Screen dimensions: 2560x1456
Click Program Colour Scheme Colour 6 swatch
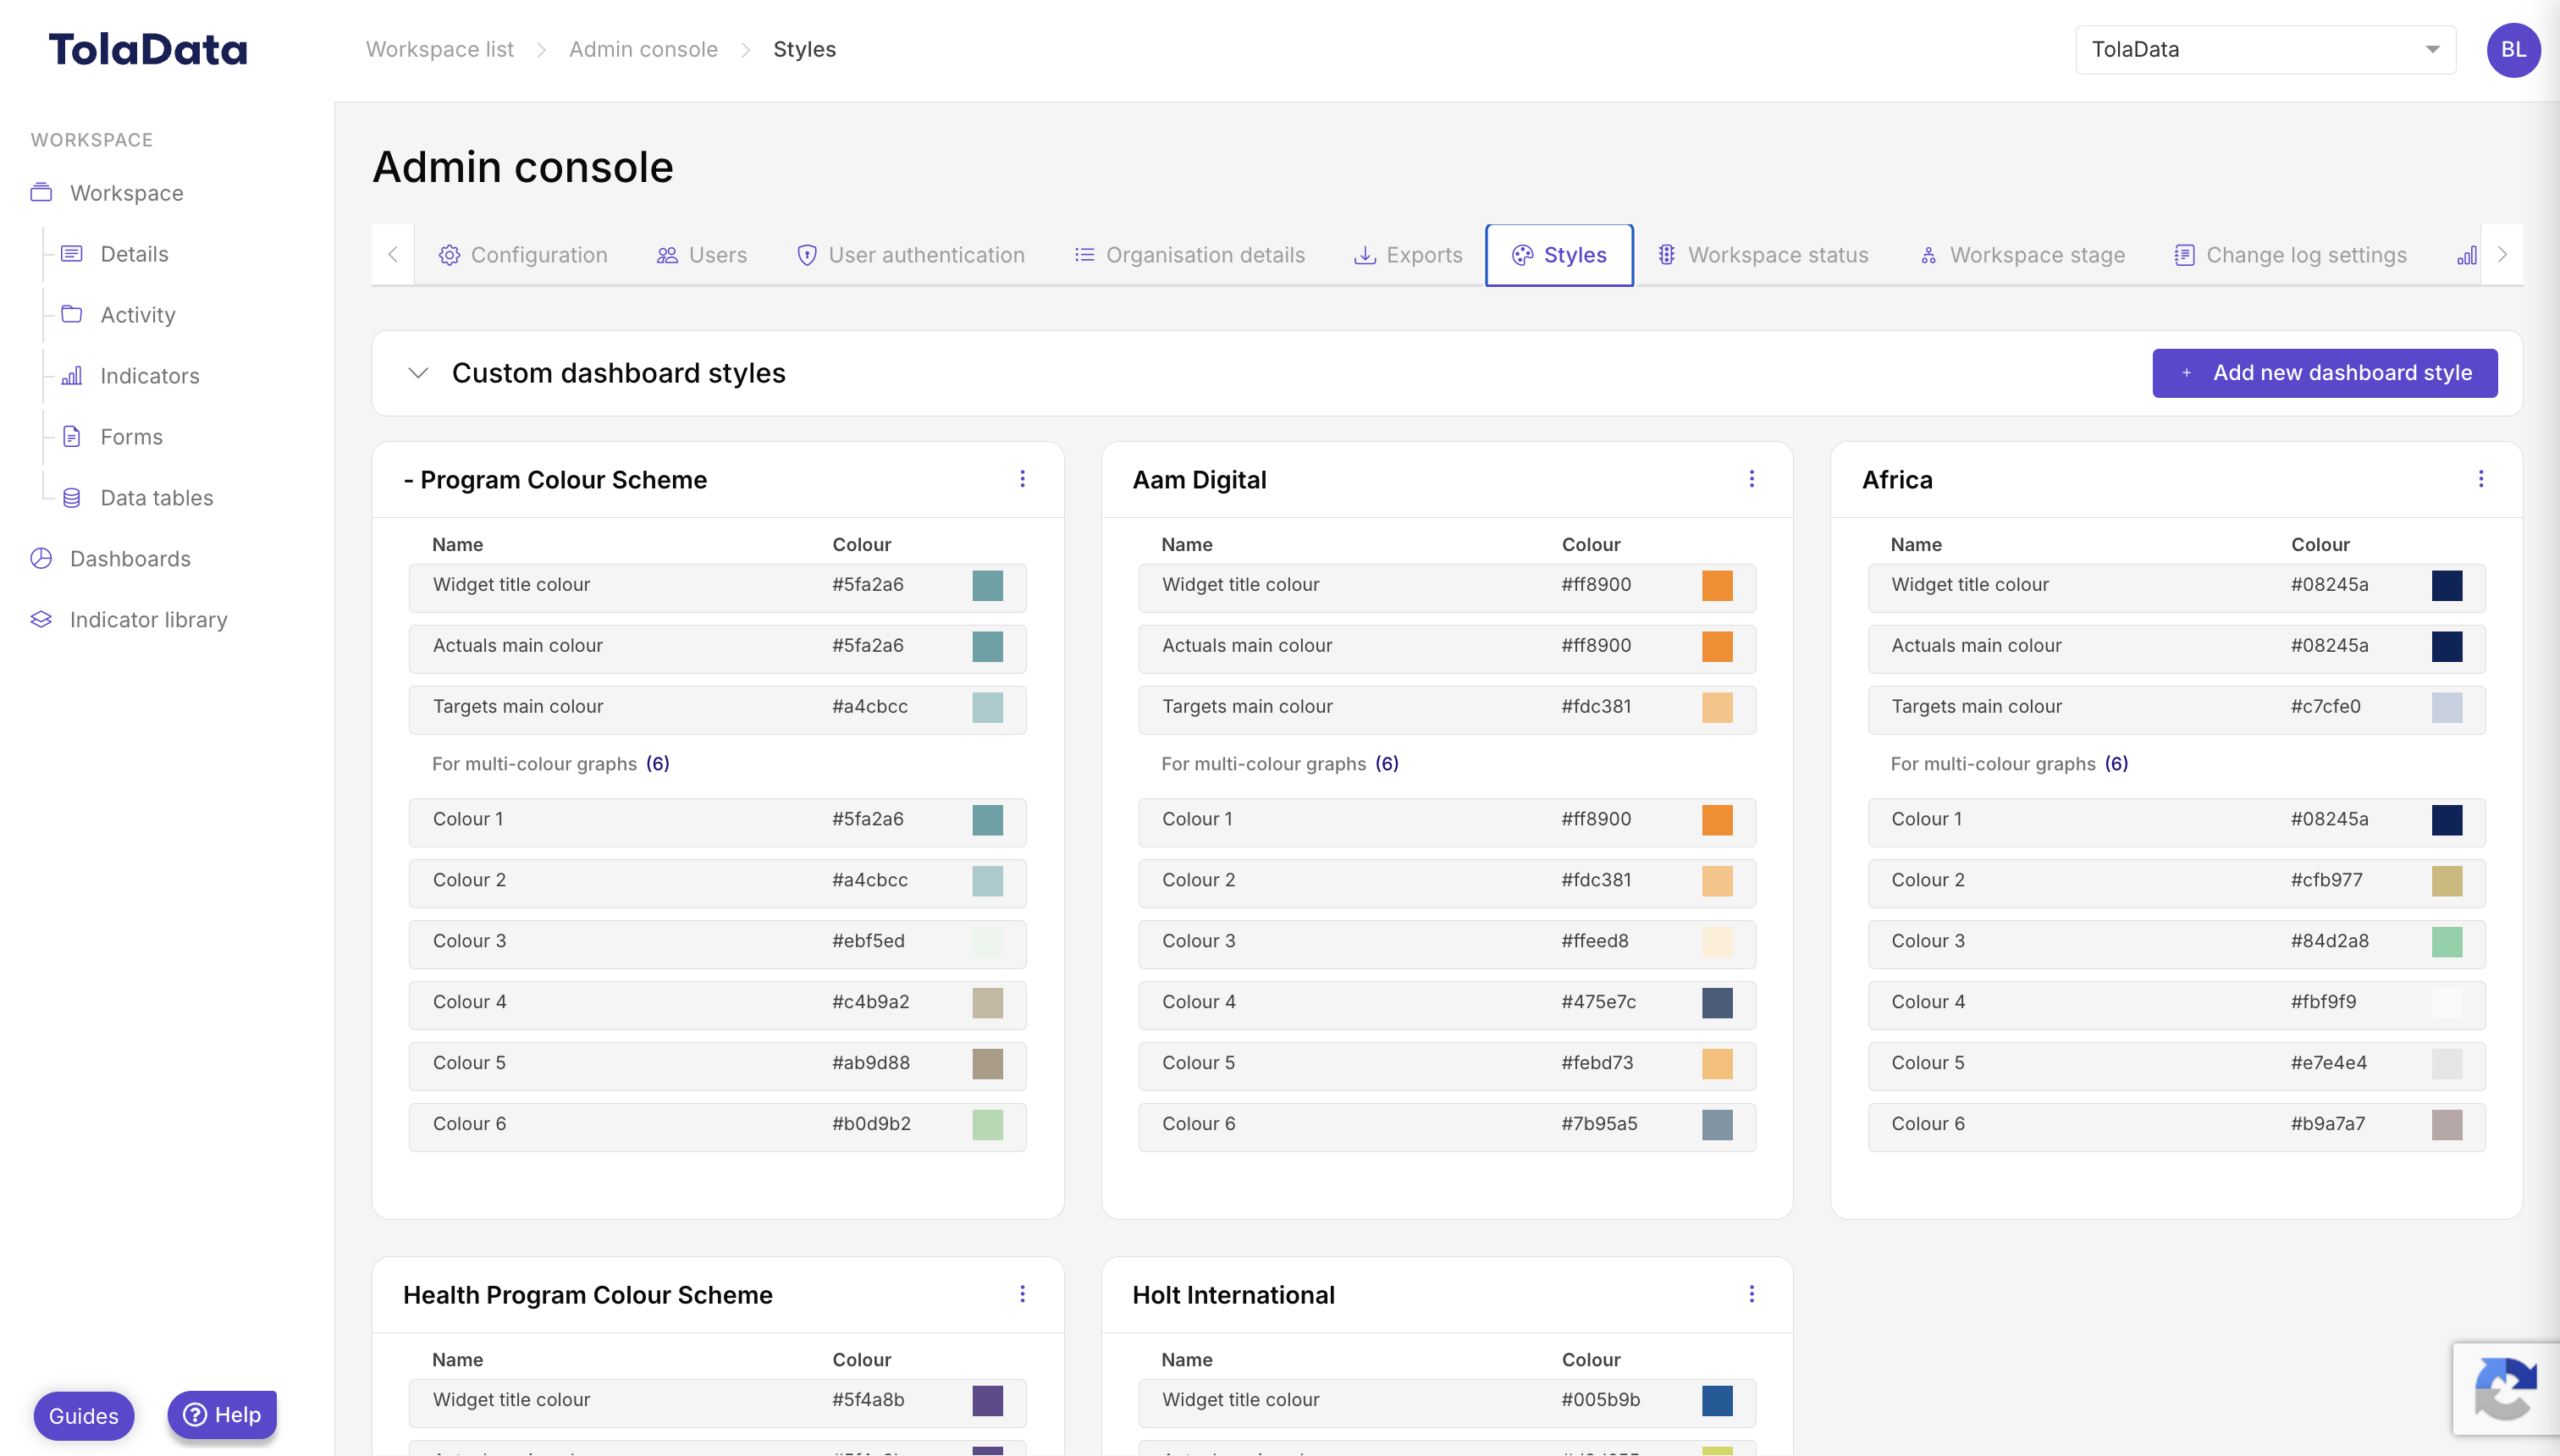pos(987,1125)
